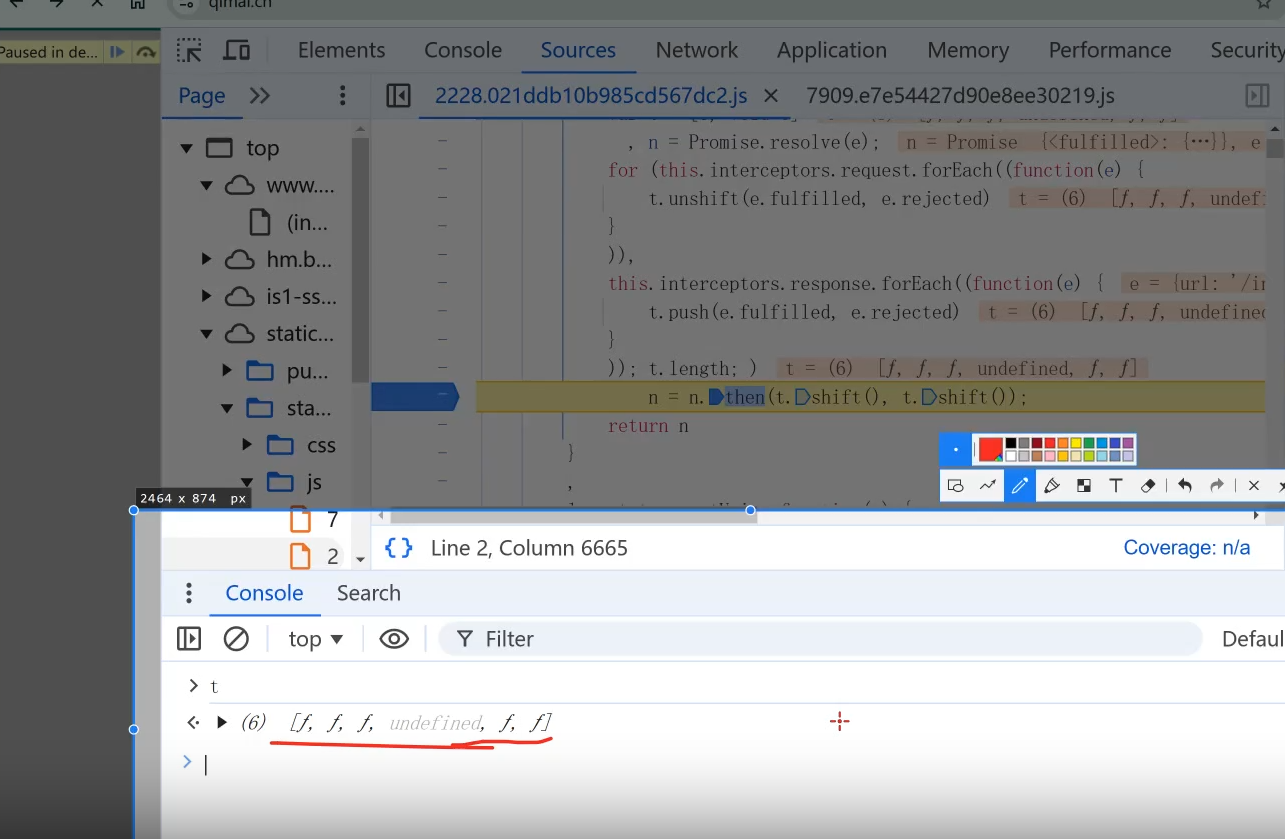Image resolution: width=1285 pixels, height=839 pixels.
Task: Expand the pu... folder
Action: pyautogui.click(x=227, y=371)
